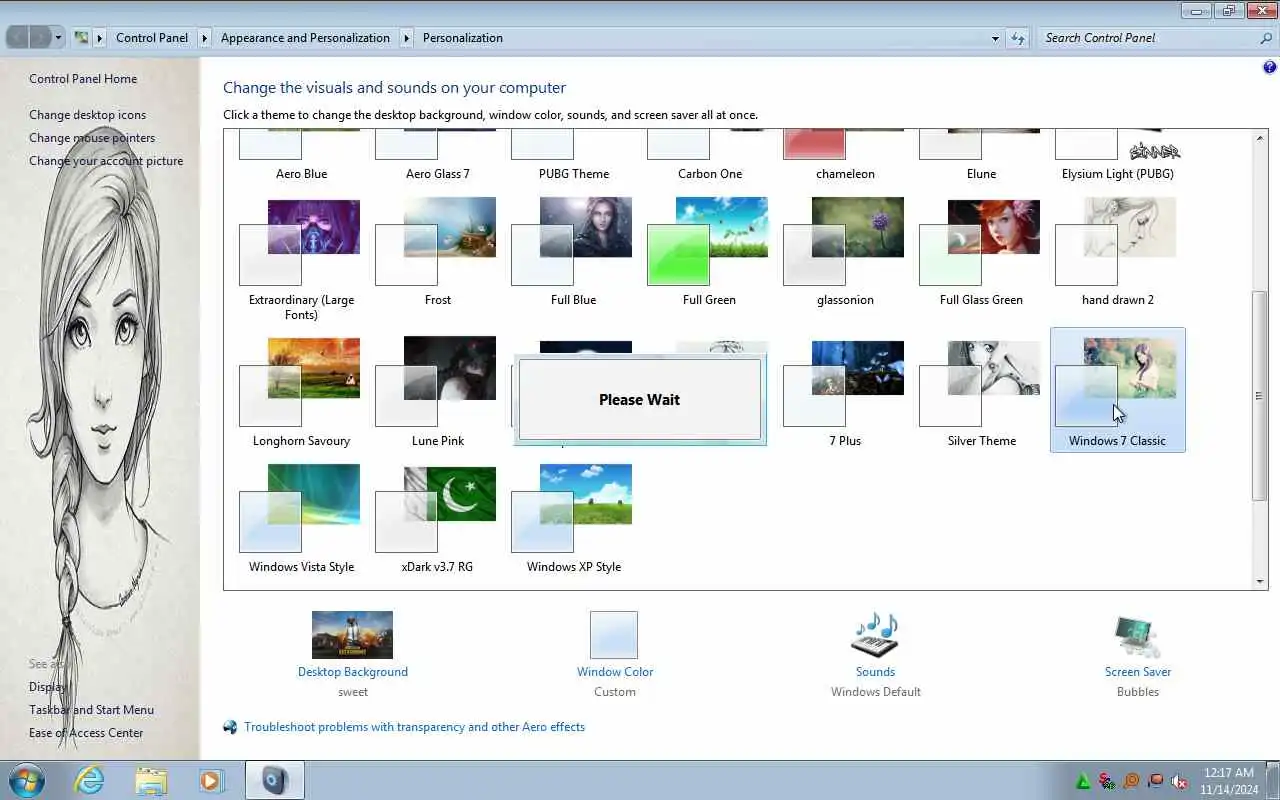Select the Aero Blue theme
This screenshot has width=1280, height=800.
[301, 156]
